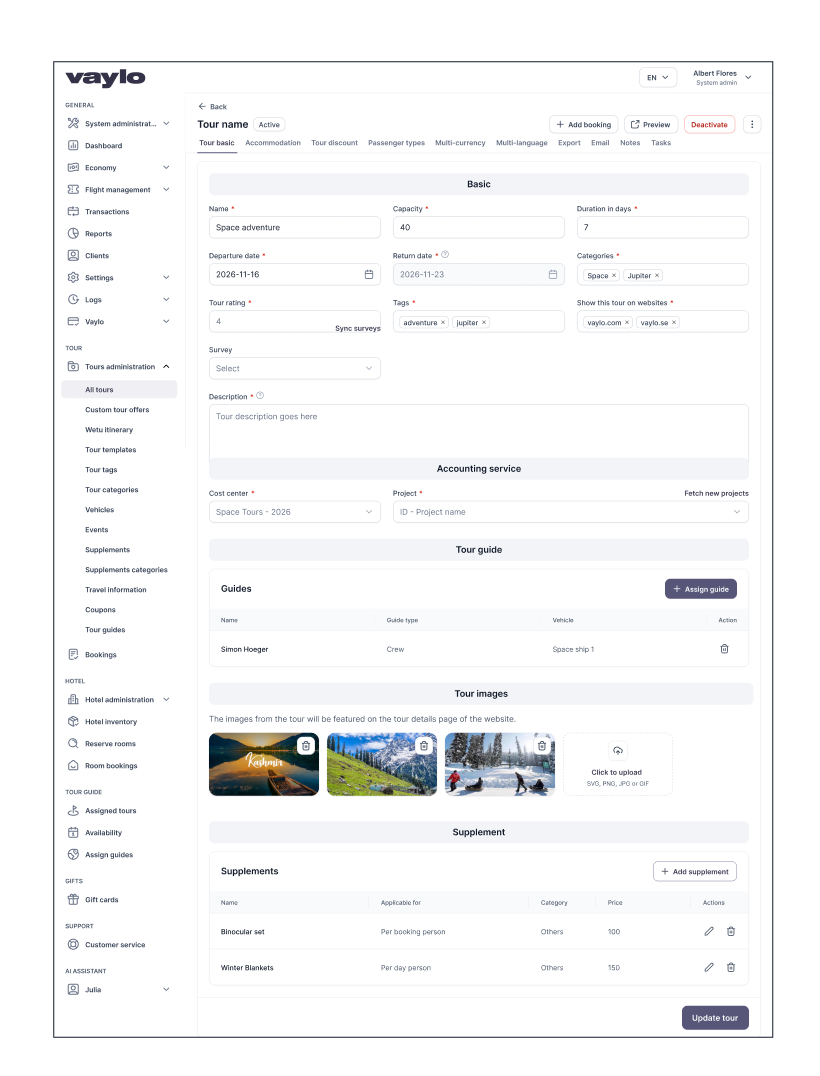Open the EN language selector
820x1076 pixels.
pyautogui.click(x=657, y=77)
